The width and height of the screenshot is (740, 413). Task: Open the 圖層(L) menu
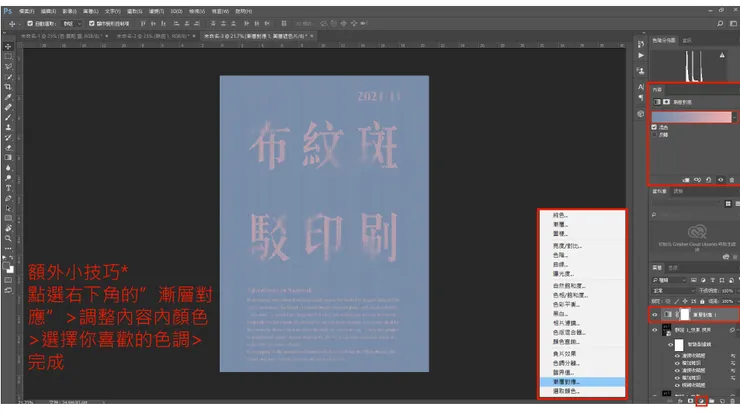point(91,11)
